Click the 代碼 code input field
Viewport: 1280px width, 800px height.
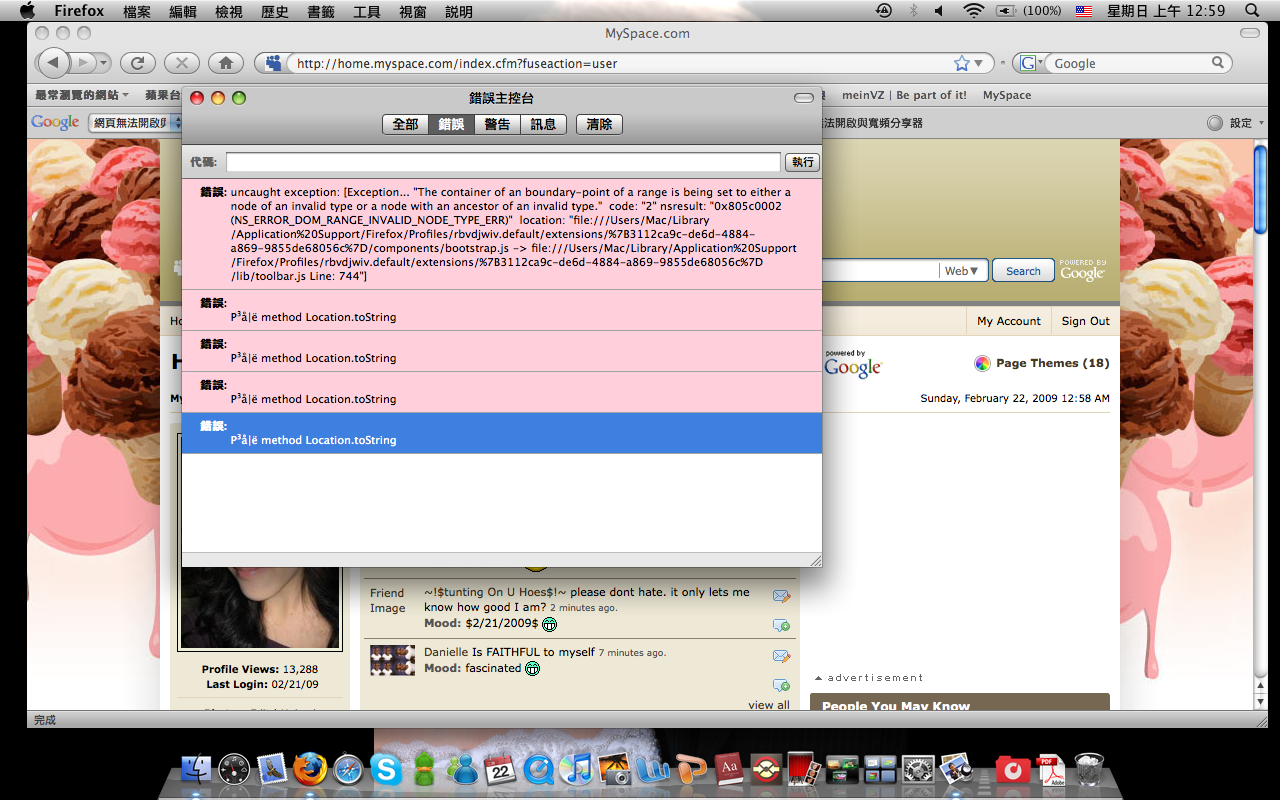pos(502,162)
